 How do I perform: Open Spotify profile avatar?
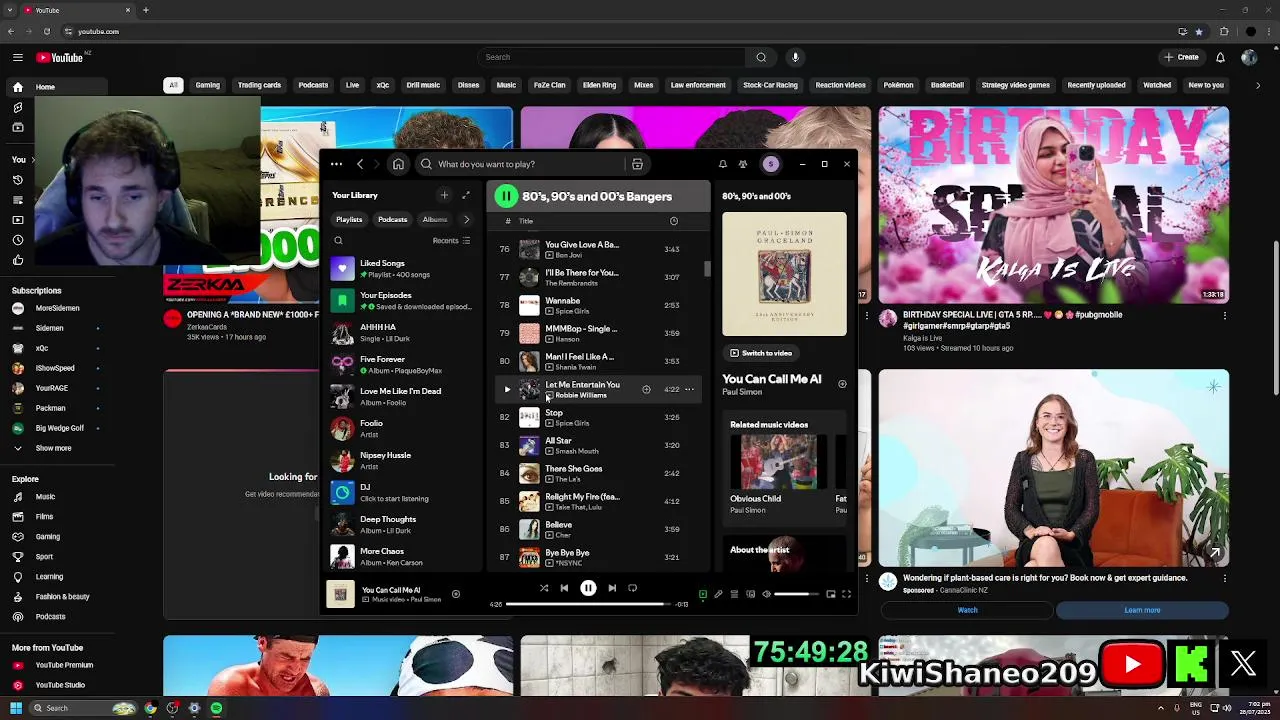coord(771,164)
